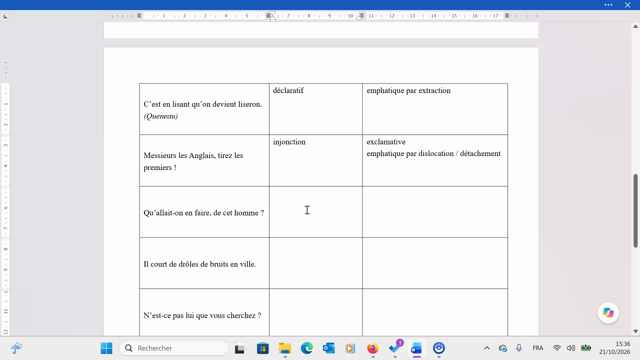
Task: Click the scroll down arrow
Action: (636, 331)
